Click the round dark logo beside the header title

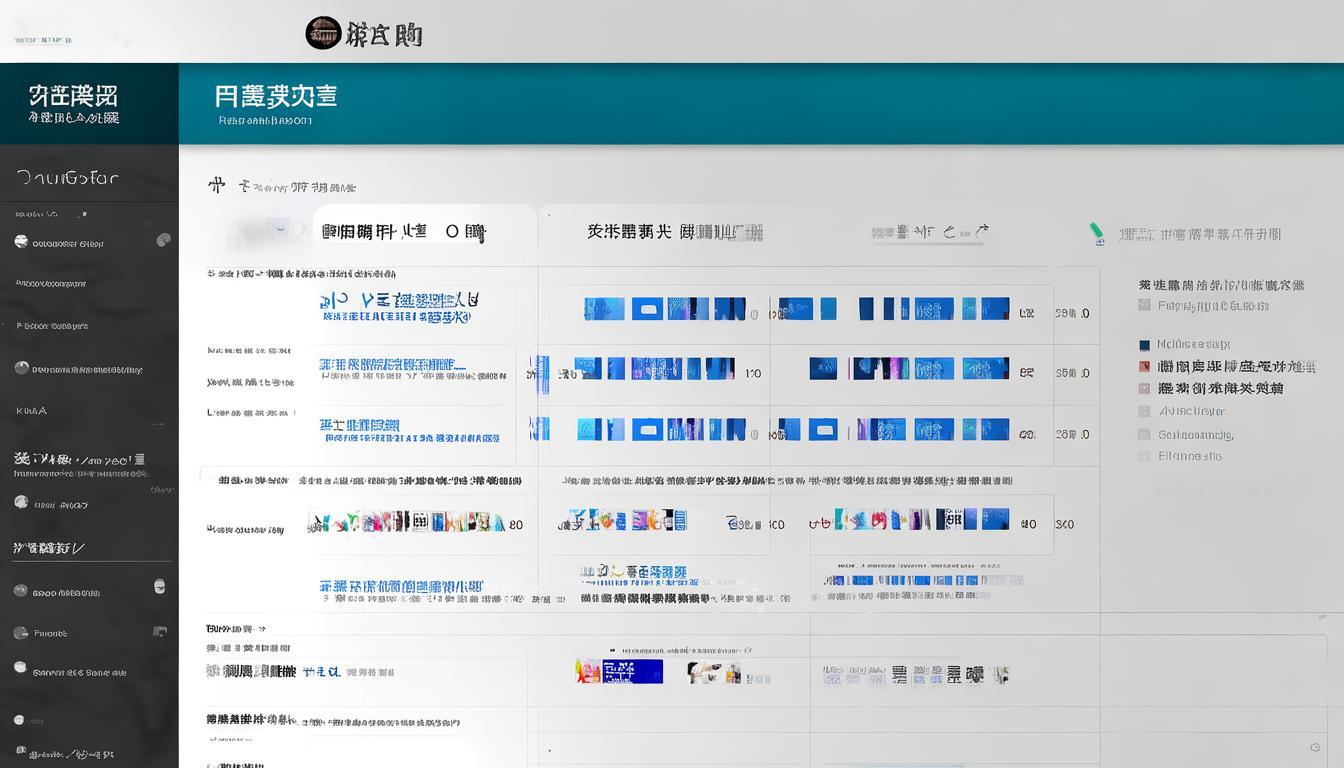pyautogui.click(x=323, y=33)
